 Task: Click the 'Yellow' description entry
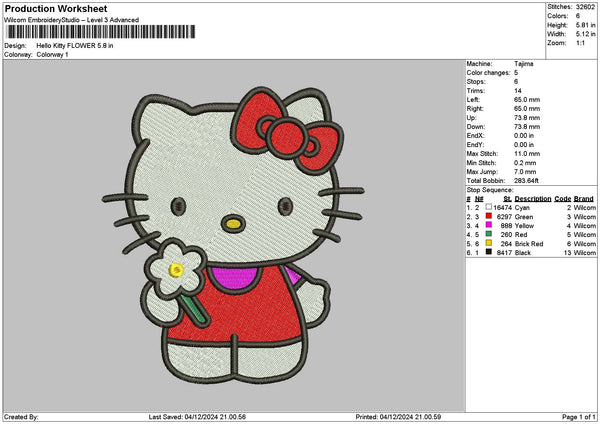click(524, 226)
